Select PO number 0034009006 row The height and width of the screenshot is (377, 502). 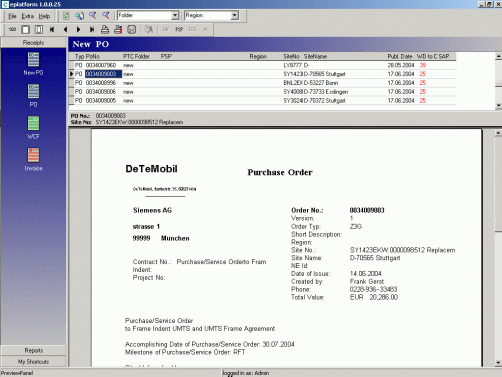263,92
